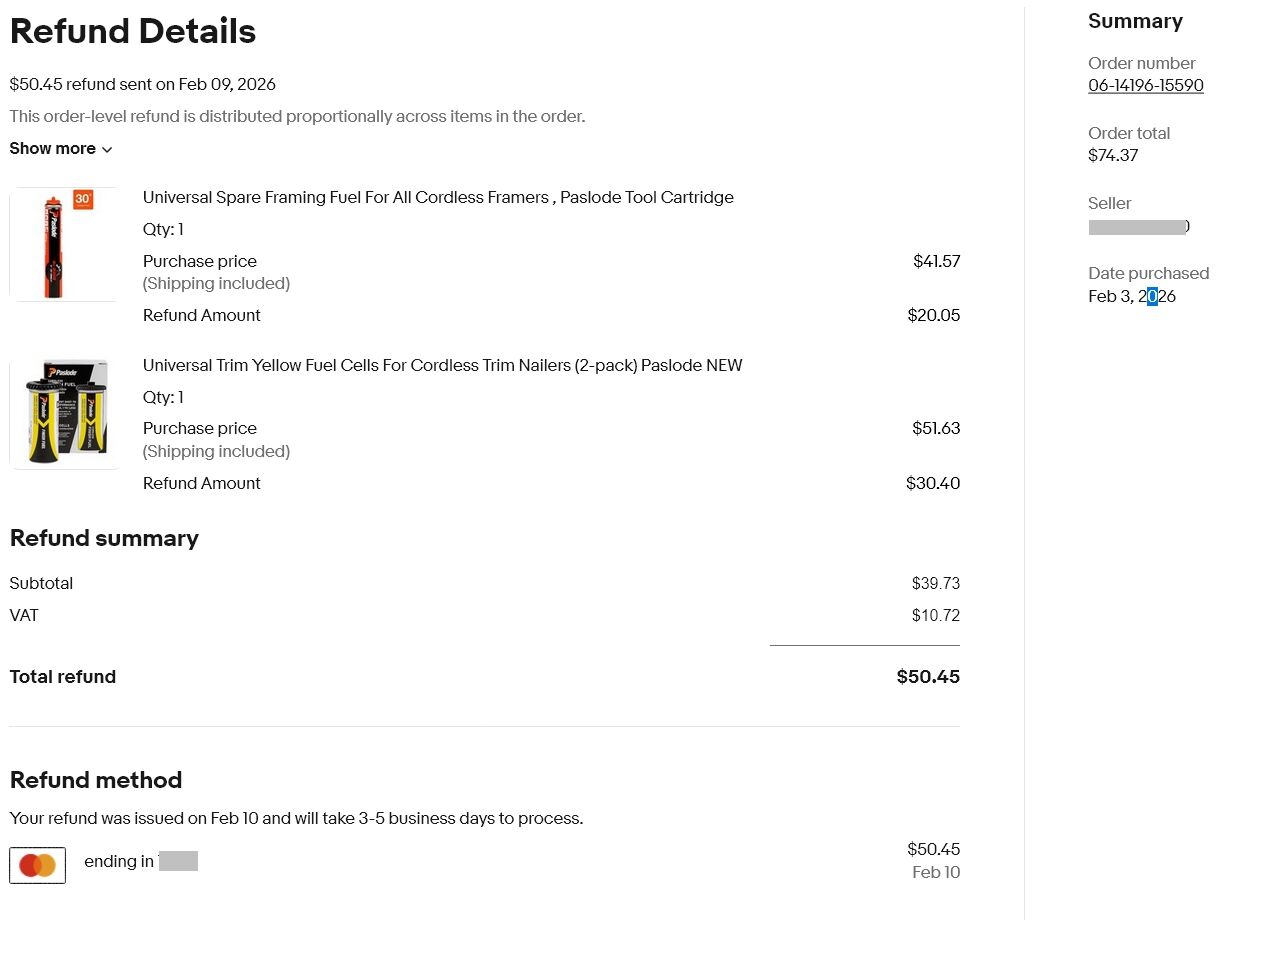Click the $30.40 refund amount
The width and height of the screenshot is (1288, 967).
(x=932, y=484)
